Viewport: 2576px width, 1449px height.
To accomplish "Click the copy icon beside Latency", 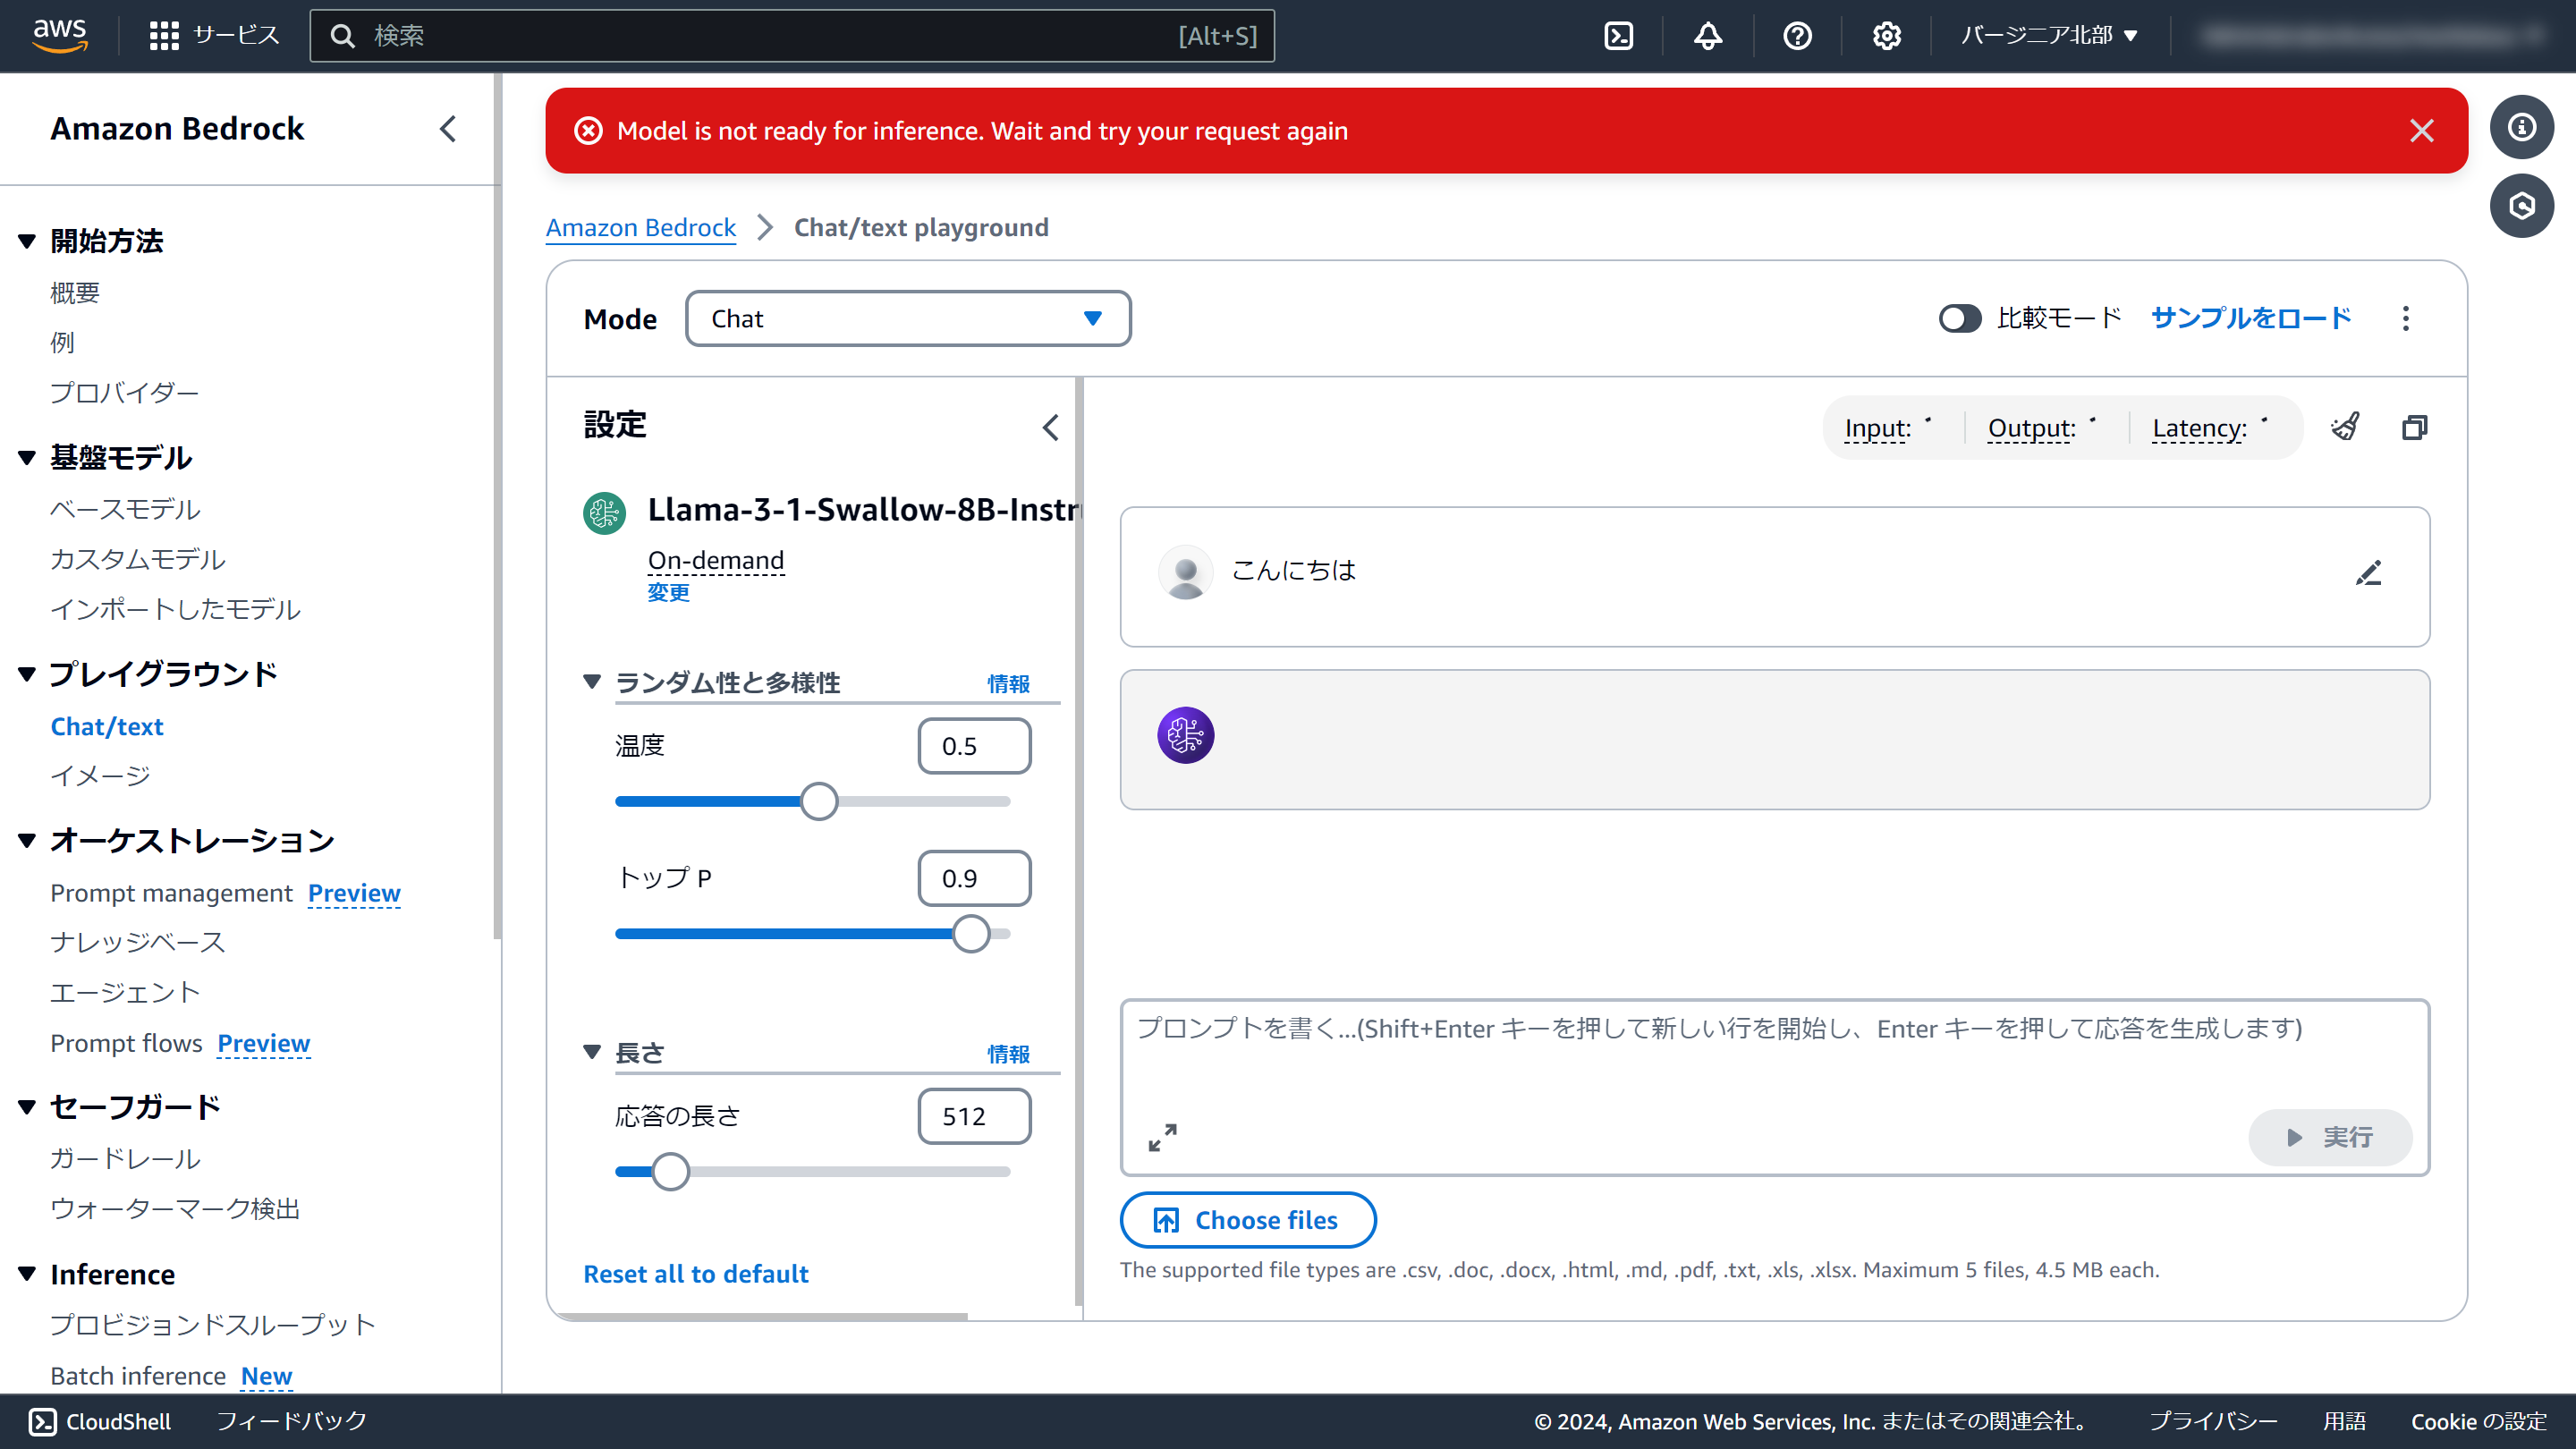I will (x=2414, y=427).
